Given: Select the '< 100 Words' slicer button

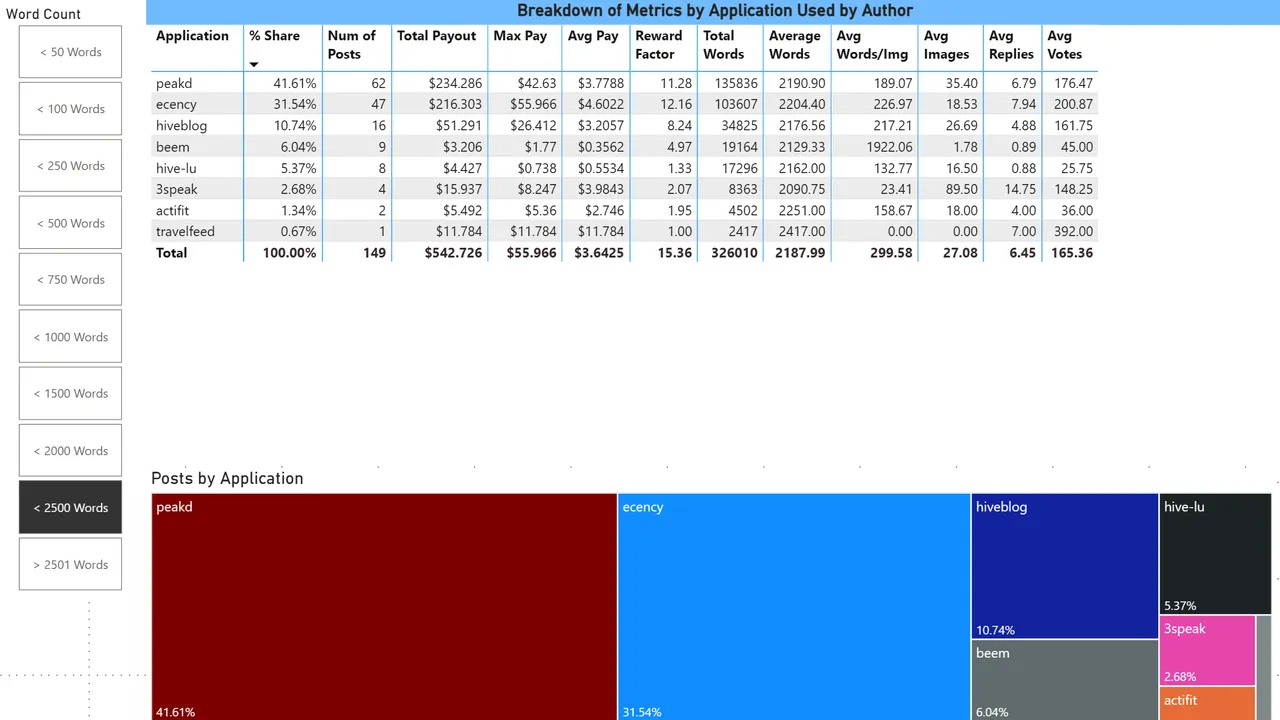Looking at the screenshot, I should point(70,109).
